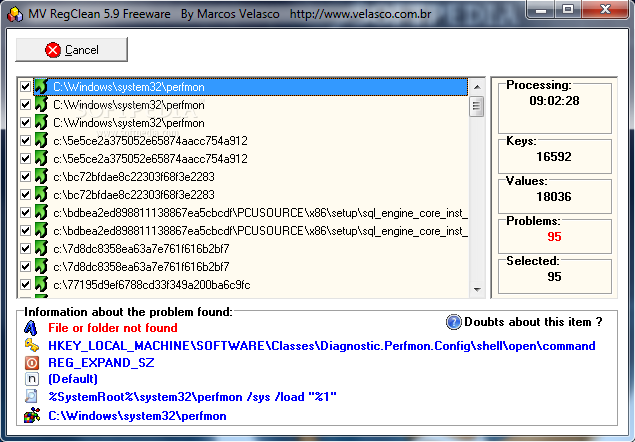635x442 pixels.
Task: Click scrollbar up arrow of the list
Action: pyautogui.click(x=477, y=87)
